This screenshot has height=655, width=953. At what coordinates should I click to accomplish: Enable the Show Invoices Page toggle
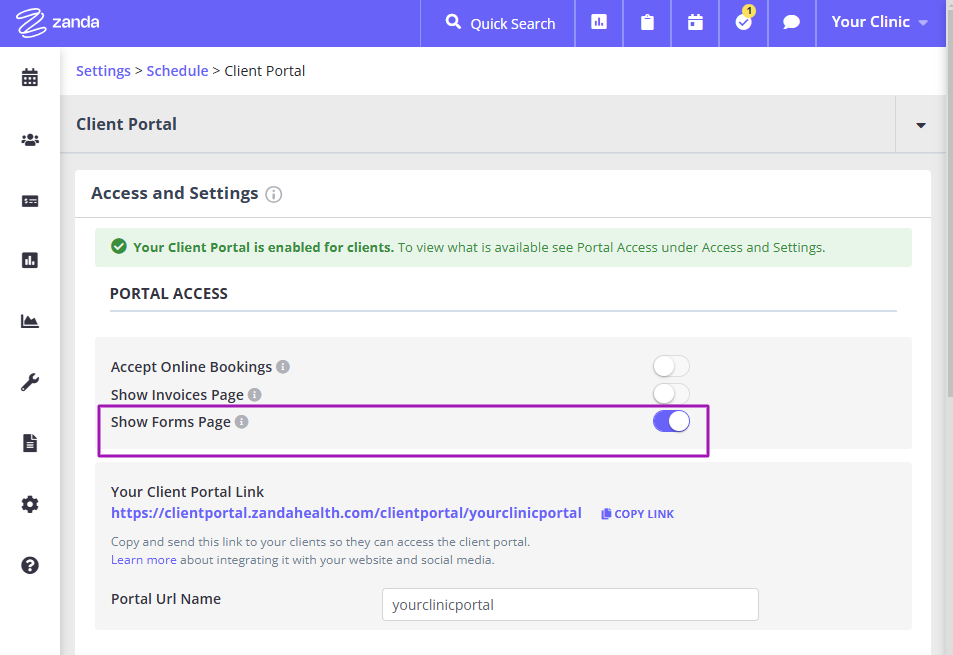670,394
